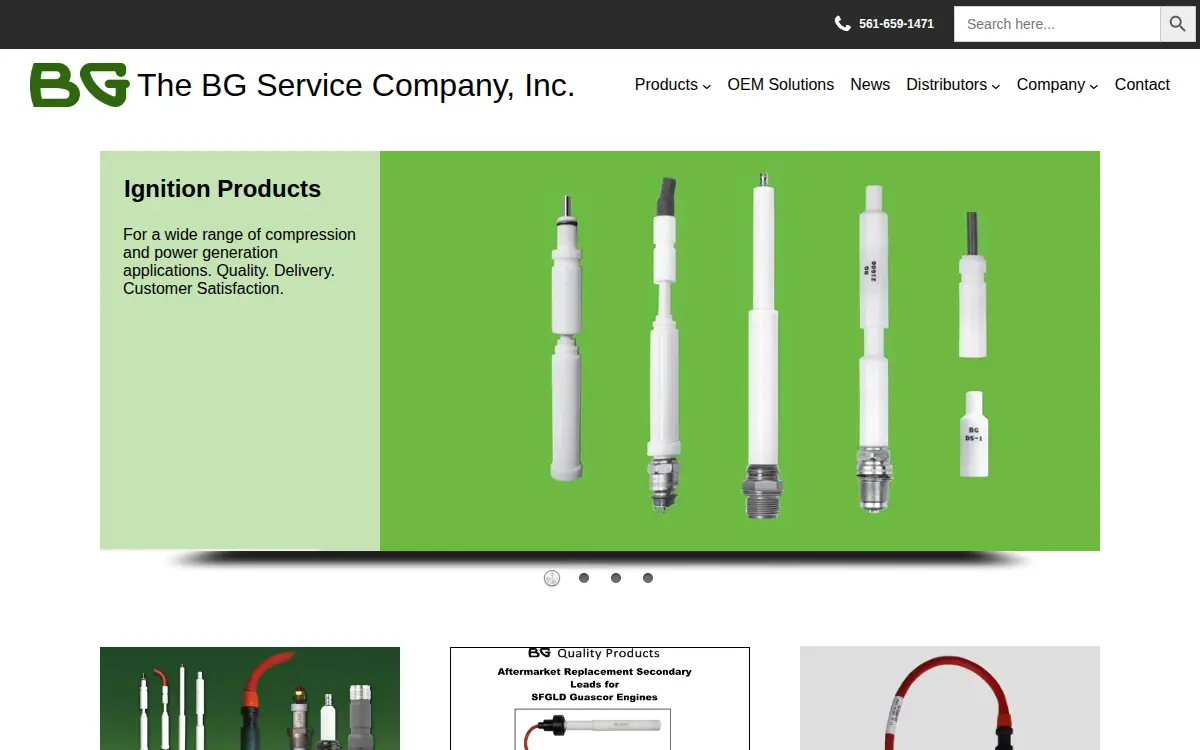Call the phone number 561-659-1471
Image resolution: width=1200 pixels, height=750 pixels.
[896, 24]
